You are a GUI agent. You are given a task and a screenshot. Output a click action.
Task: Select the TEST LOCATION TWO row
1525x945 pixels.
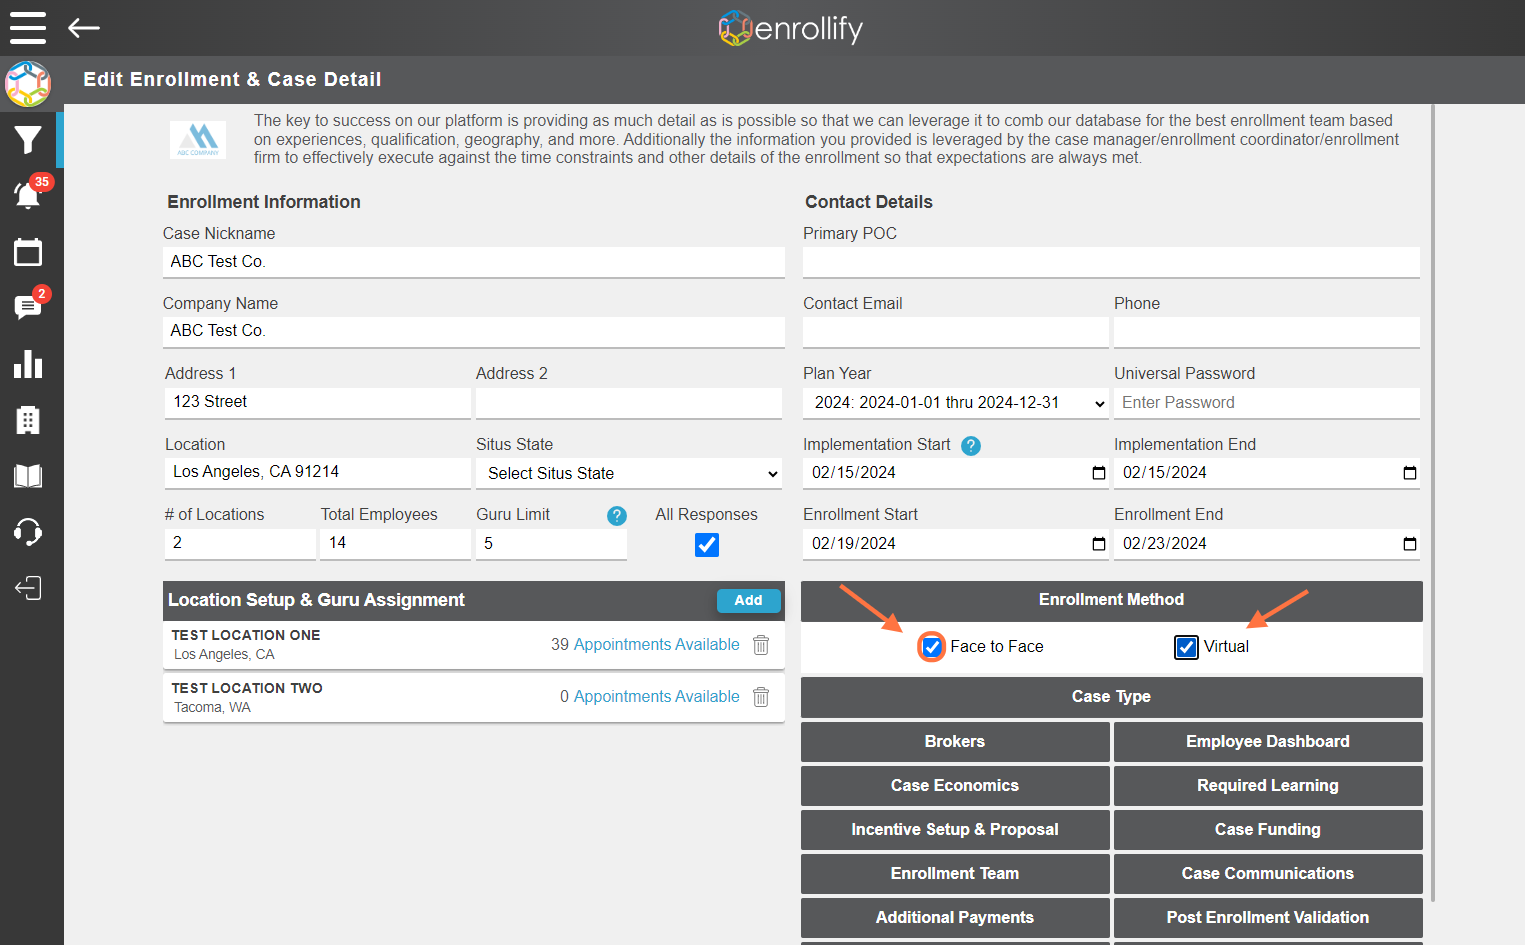coord(473,697)
